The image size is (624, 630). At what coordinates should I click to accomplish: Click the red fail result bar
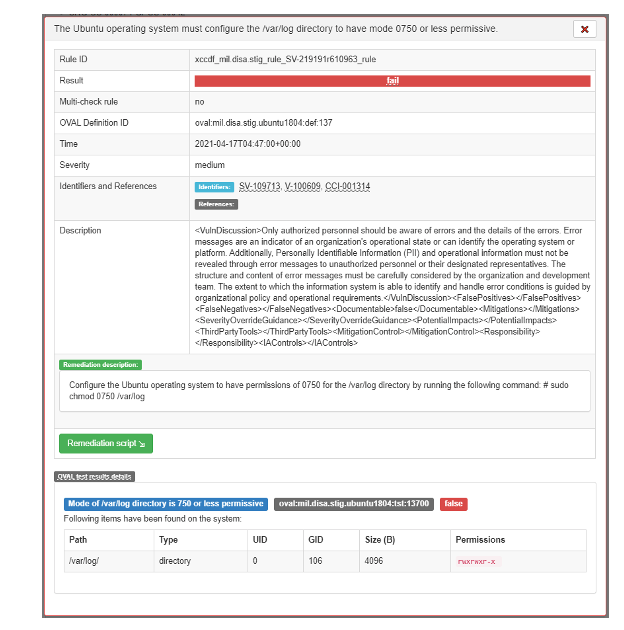392,81
